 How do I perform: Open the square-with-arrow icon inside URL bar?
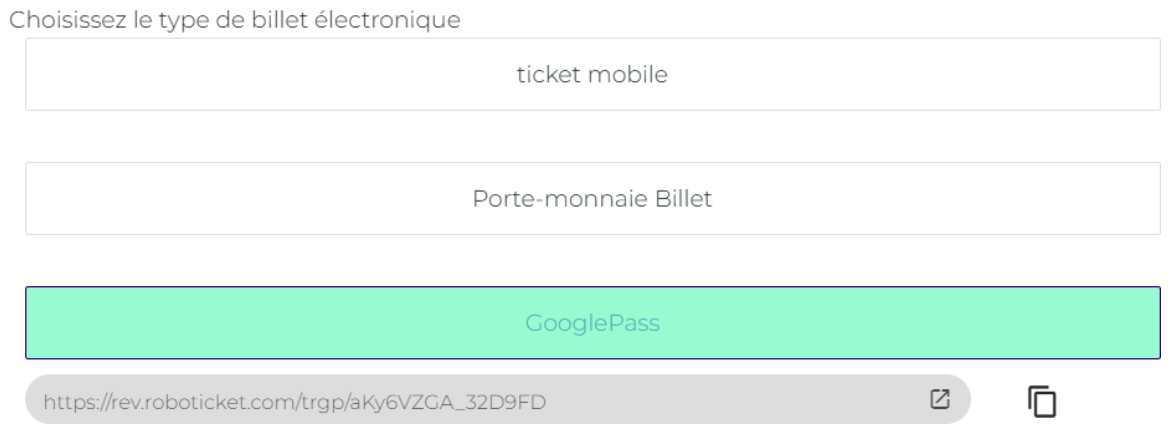click(x=940, y=400)
